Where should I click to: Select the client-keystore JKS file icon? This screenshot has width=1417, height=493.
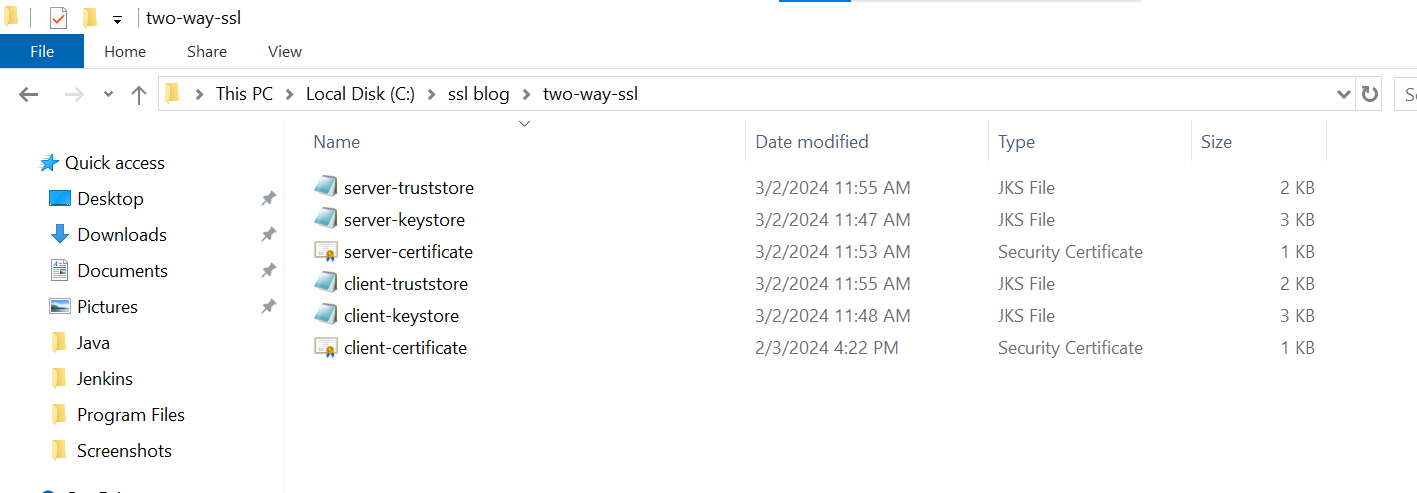click(x=325, y=315)
